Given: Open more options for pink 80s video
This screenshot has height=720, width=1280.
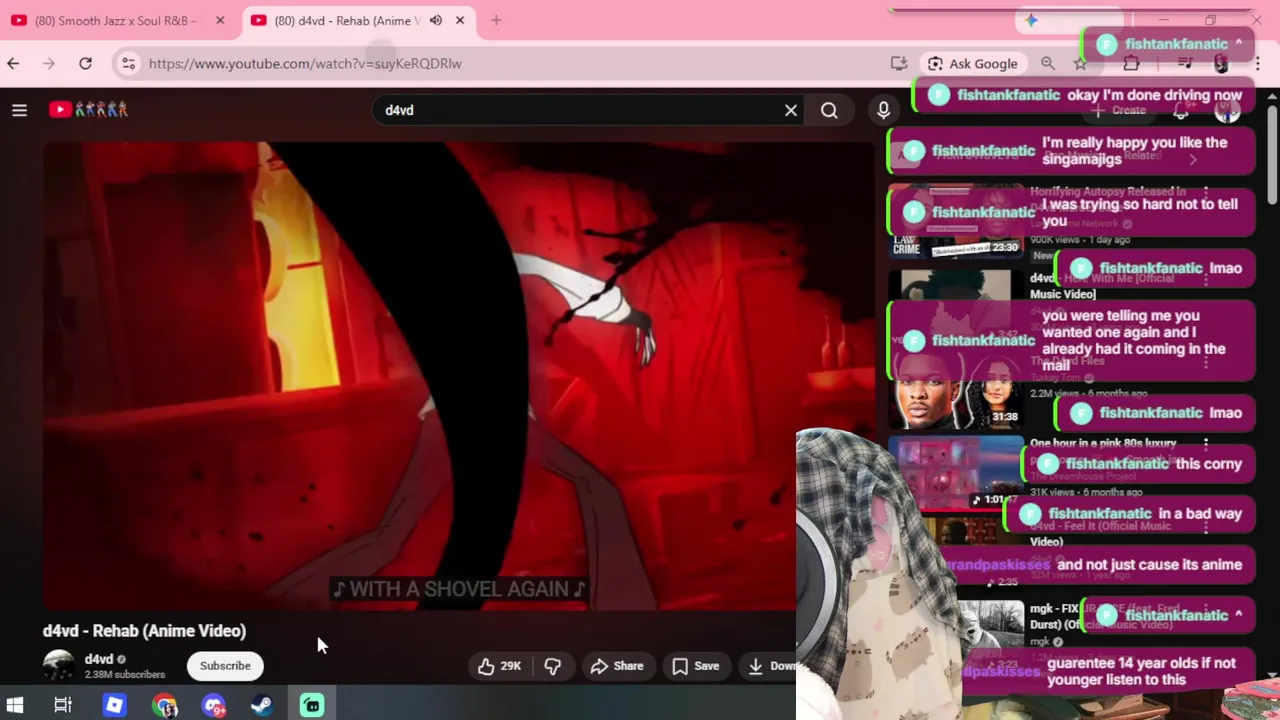Looking at the screenshot, I should tap(1206, 444).
